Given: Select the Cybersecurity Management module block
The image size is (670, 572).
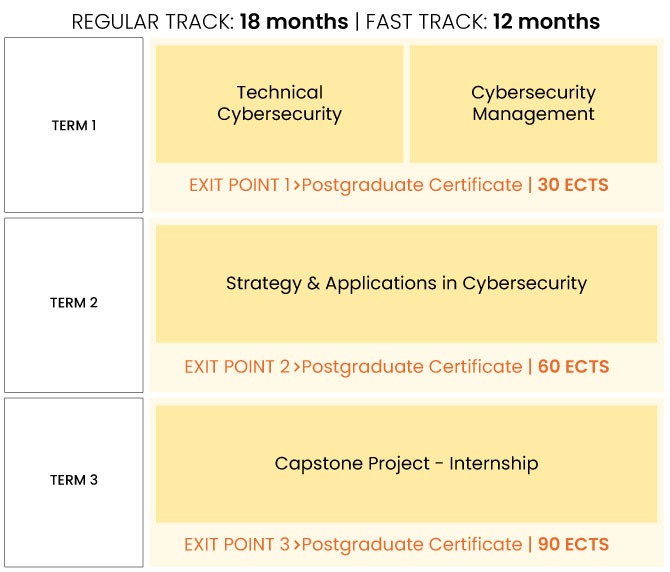Looking at the screenshot, I should click(533, 104).
